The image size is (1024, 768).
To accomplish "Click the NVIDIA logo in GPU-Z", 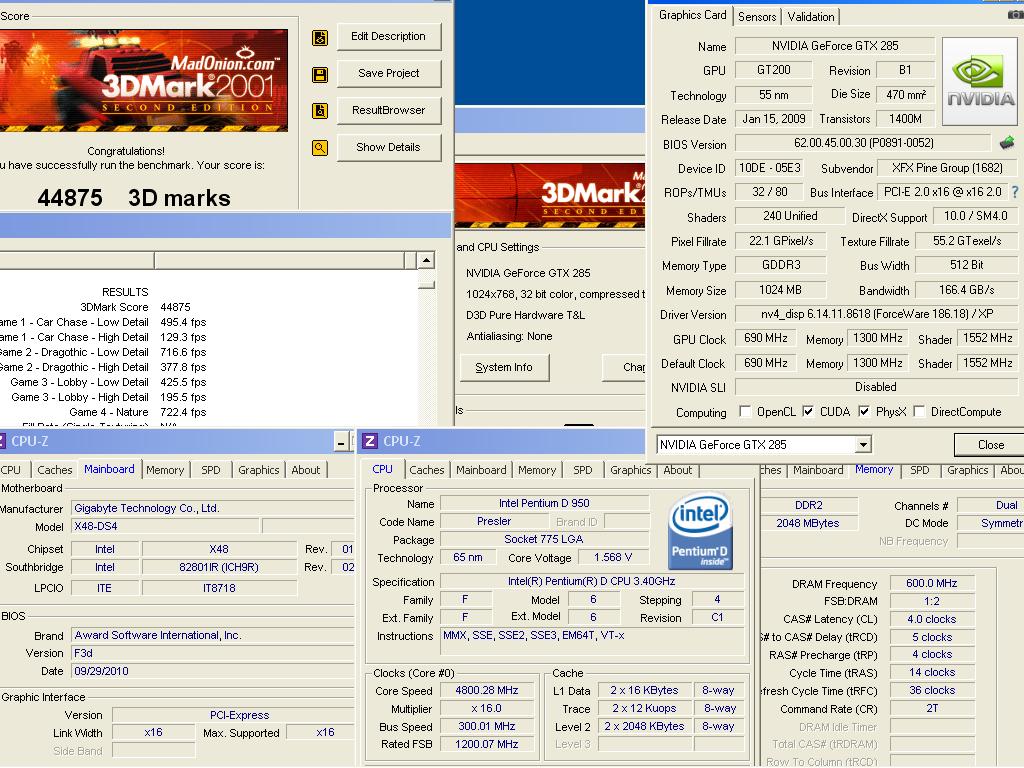I will (x=980, y=81).
